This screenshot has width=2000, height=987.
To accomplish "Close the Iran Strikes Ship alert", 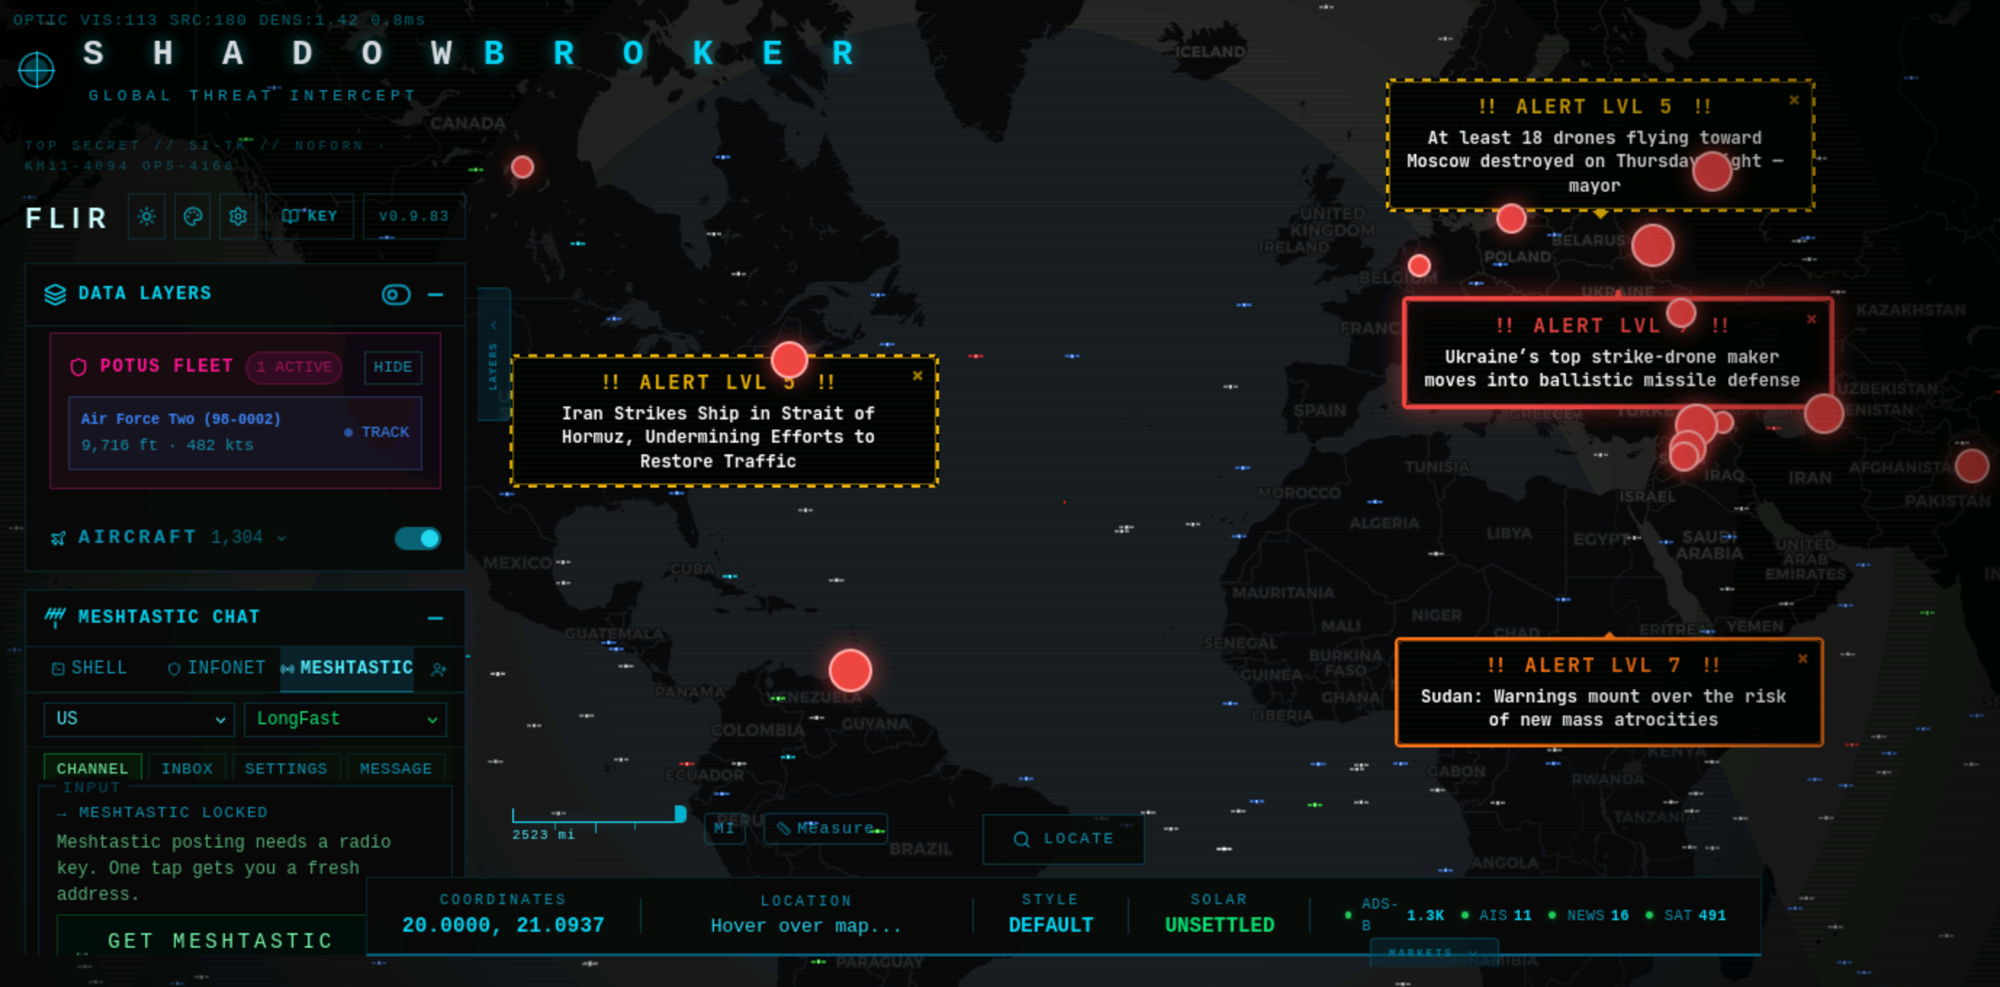I will click(918, 376).
